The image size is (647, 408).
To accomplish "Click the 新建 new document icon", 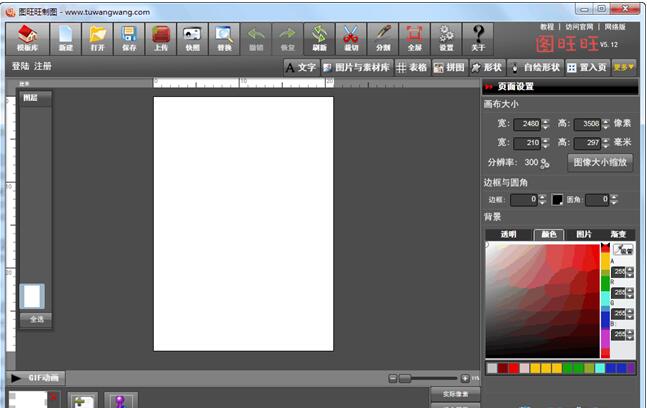I will click(x=66, y=38).
